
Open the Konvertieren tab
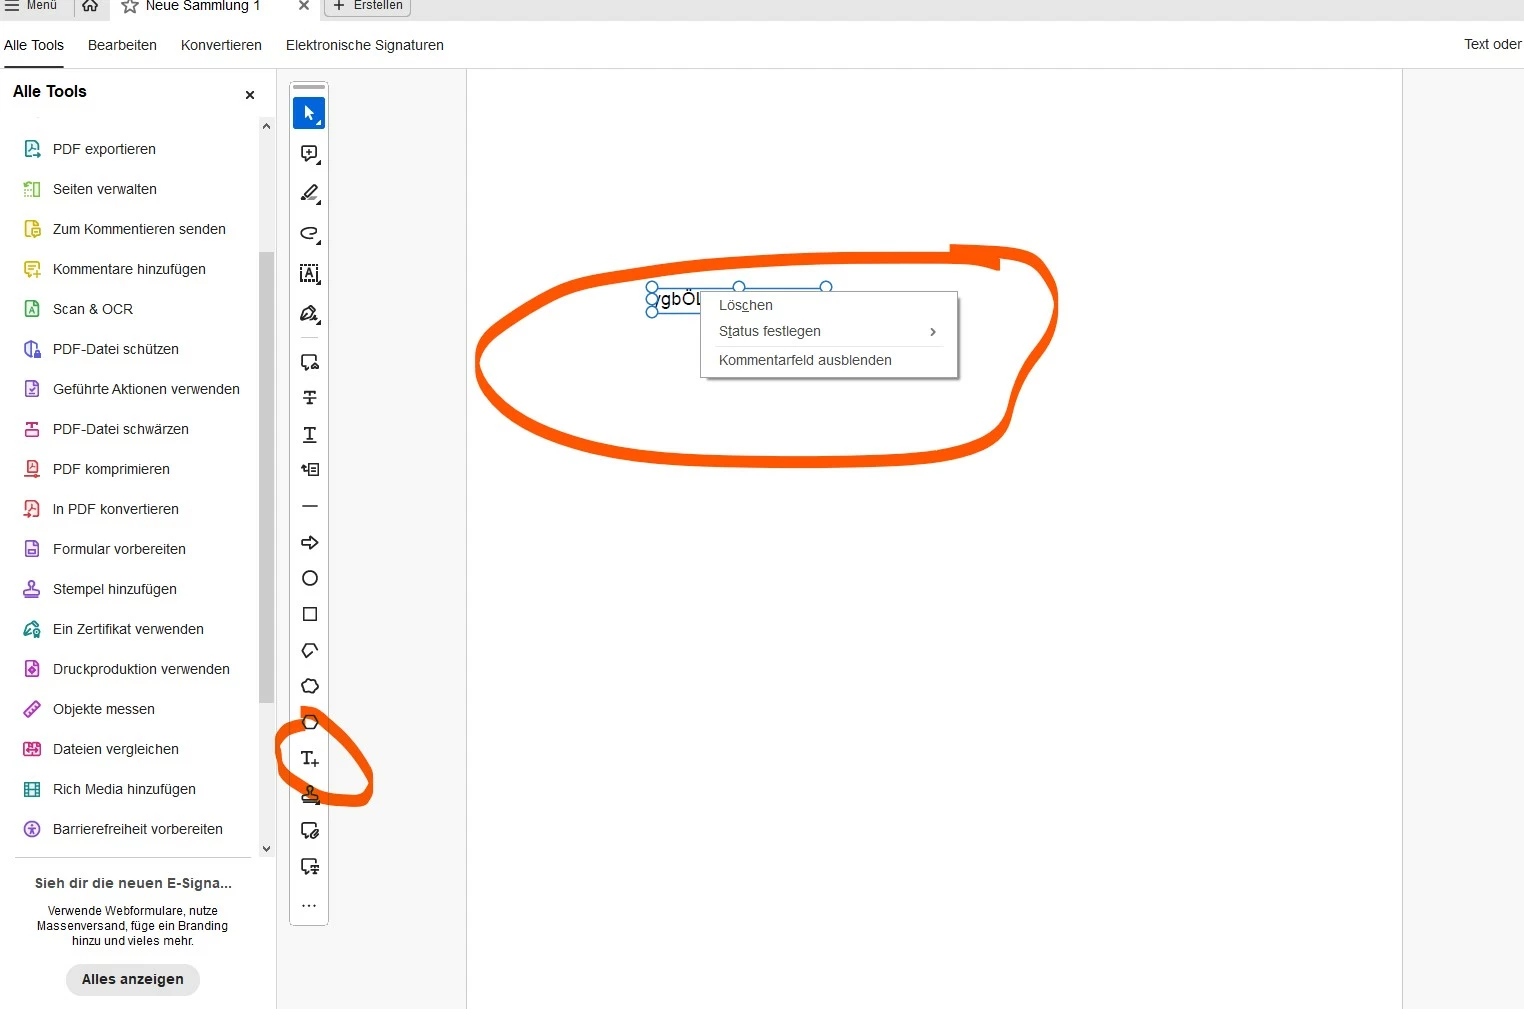tap(221, 45)
